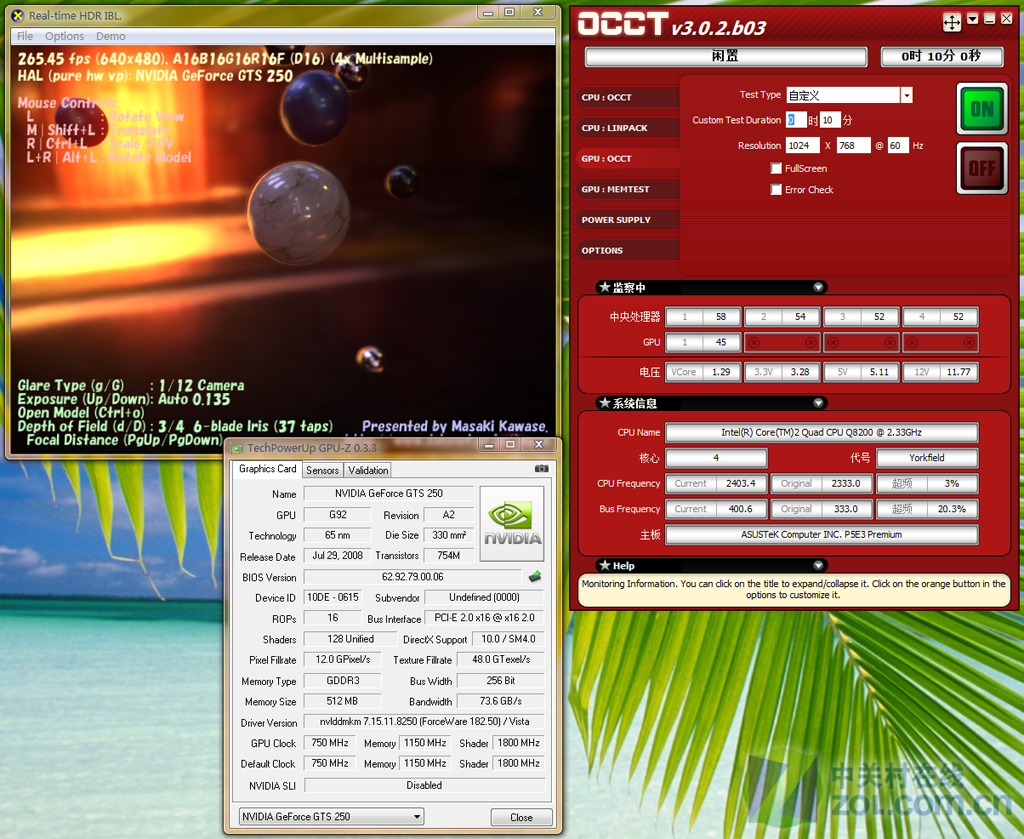Click the resolution height field 768
The width and height of the screenshot is (1024, 839).
coord(853,146)
